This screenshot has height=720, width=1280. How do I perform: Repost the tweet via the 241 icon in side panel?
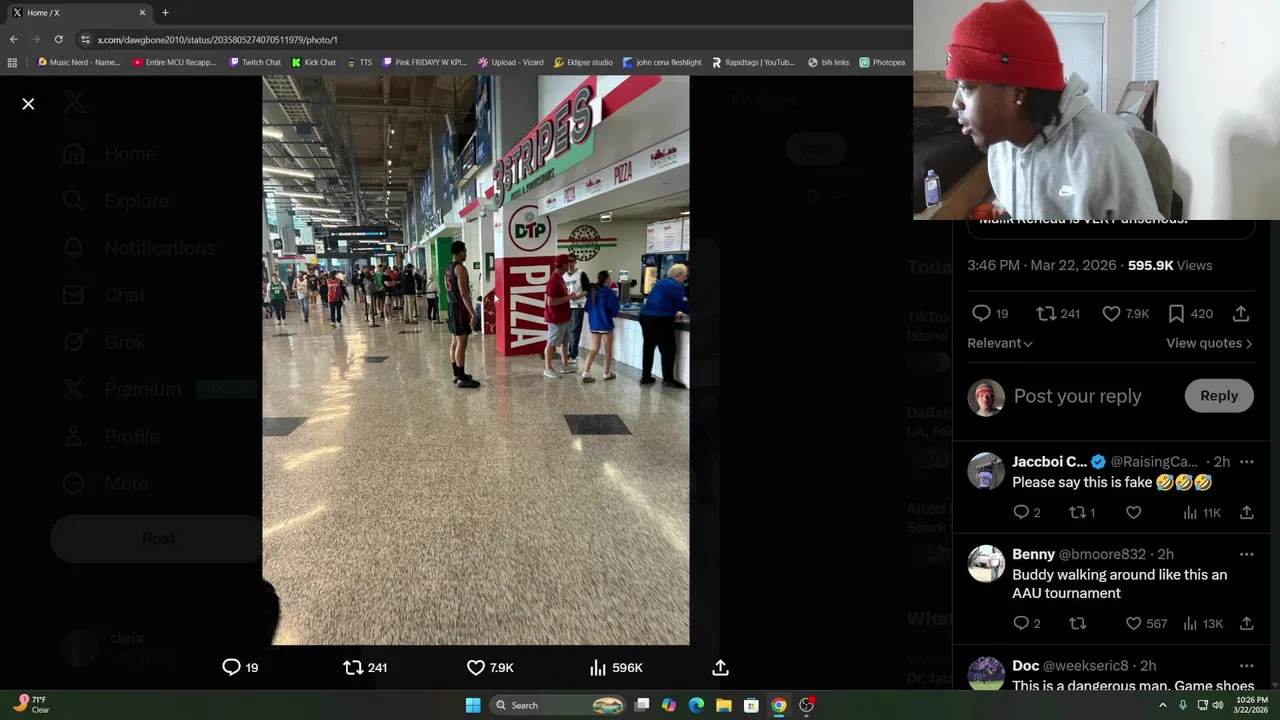pos(1046,314)
